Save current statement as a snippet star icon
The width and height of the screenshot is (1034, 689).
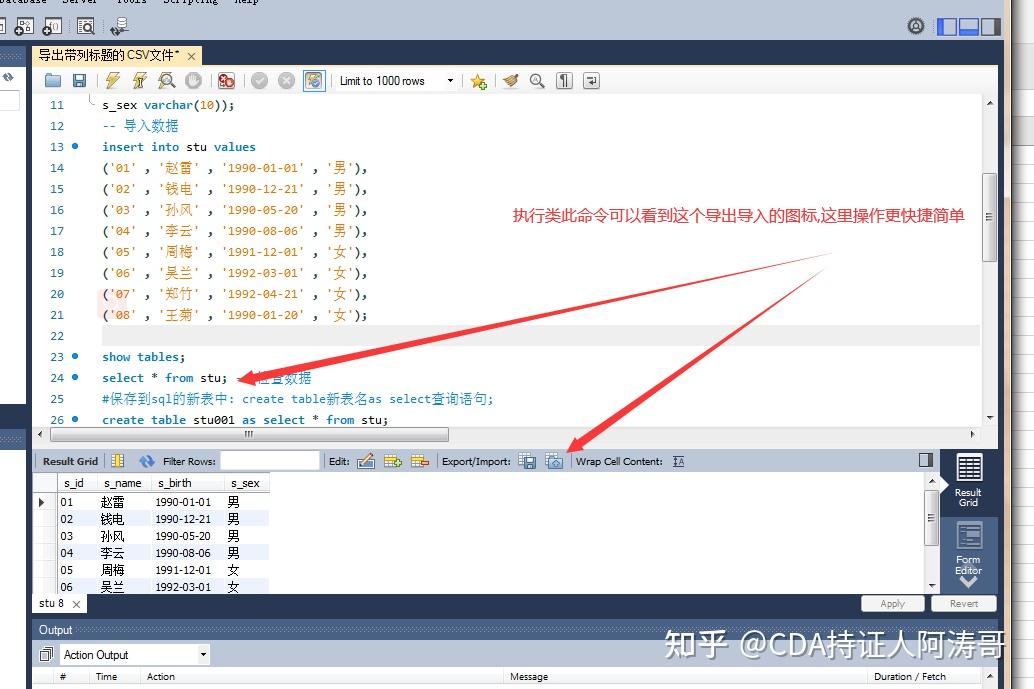click(478, 81)
